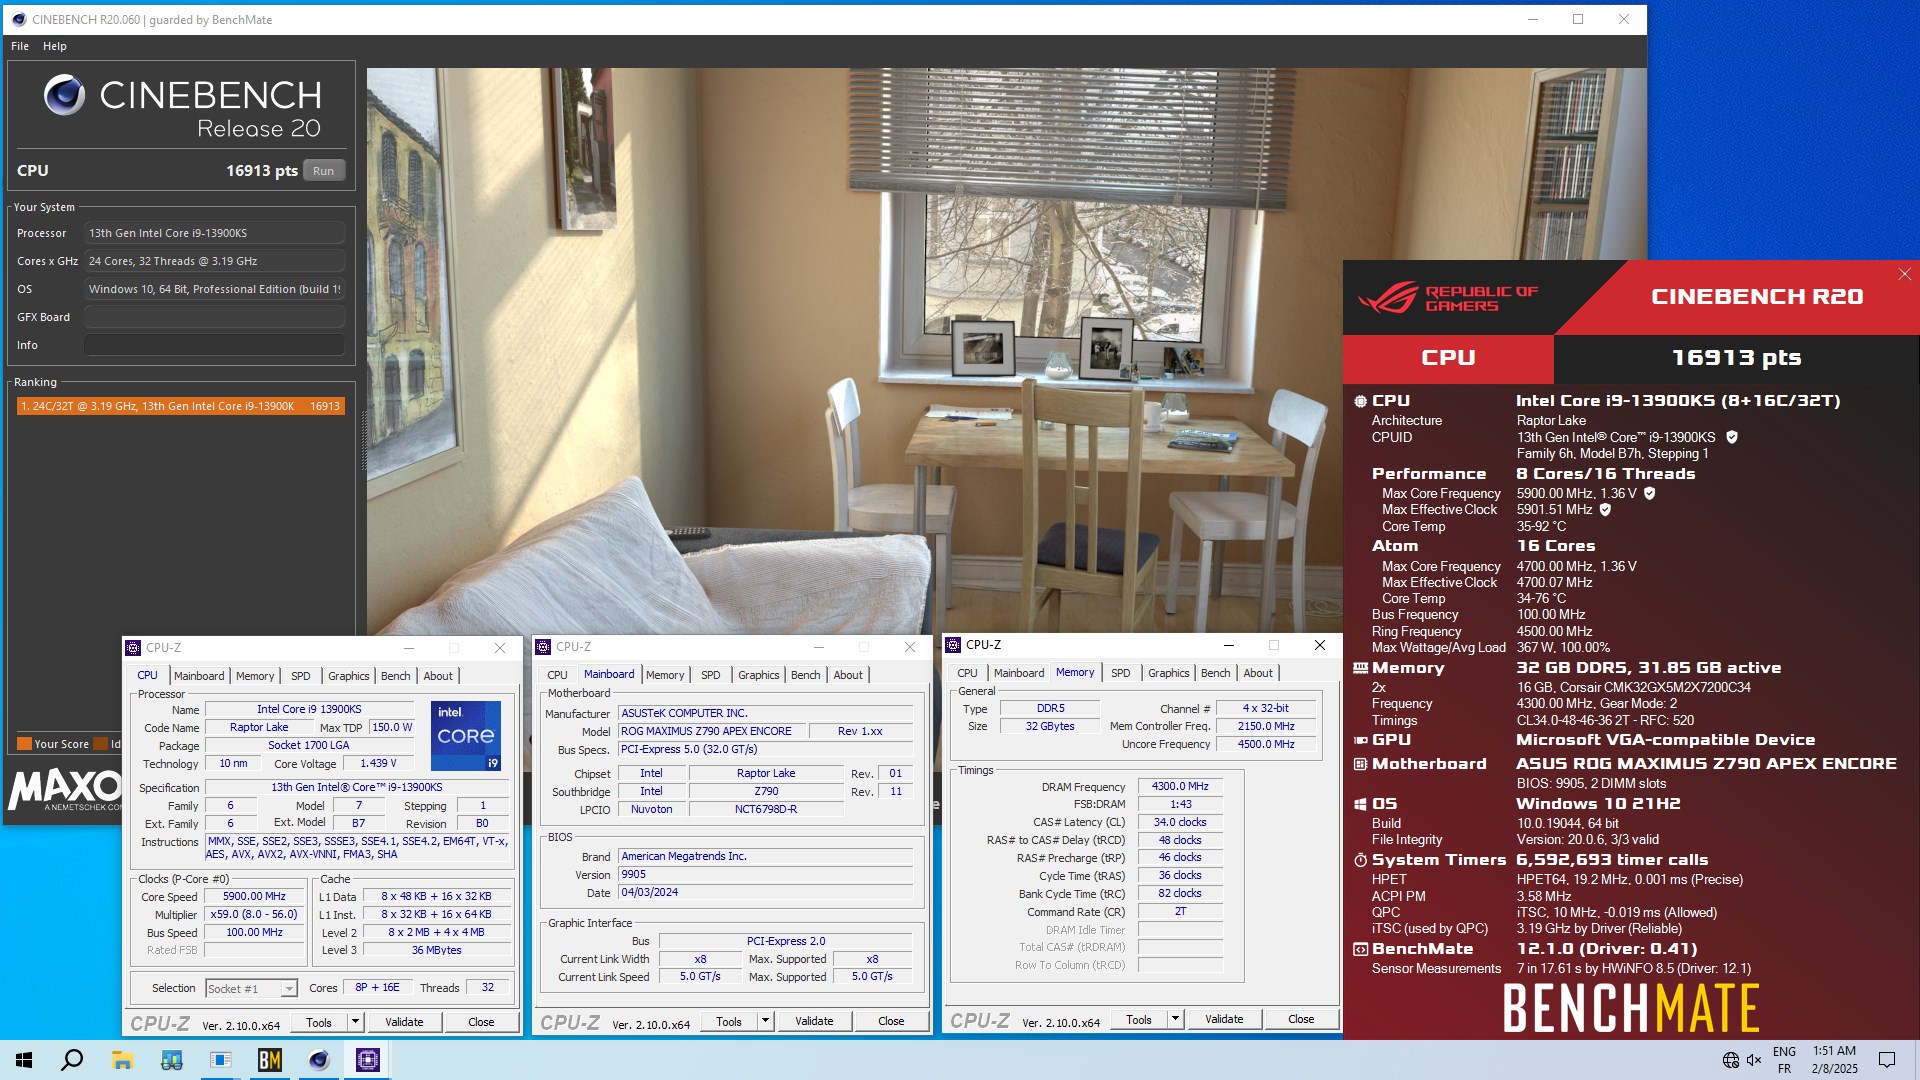The width and height of the screenshot is (1920, 1080).
Task: Click taskbar clock 1:51 AM
Action: click(x=1834, y=1051)
